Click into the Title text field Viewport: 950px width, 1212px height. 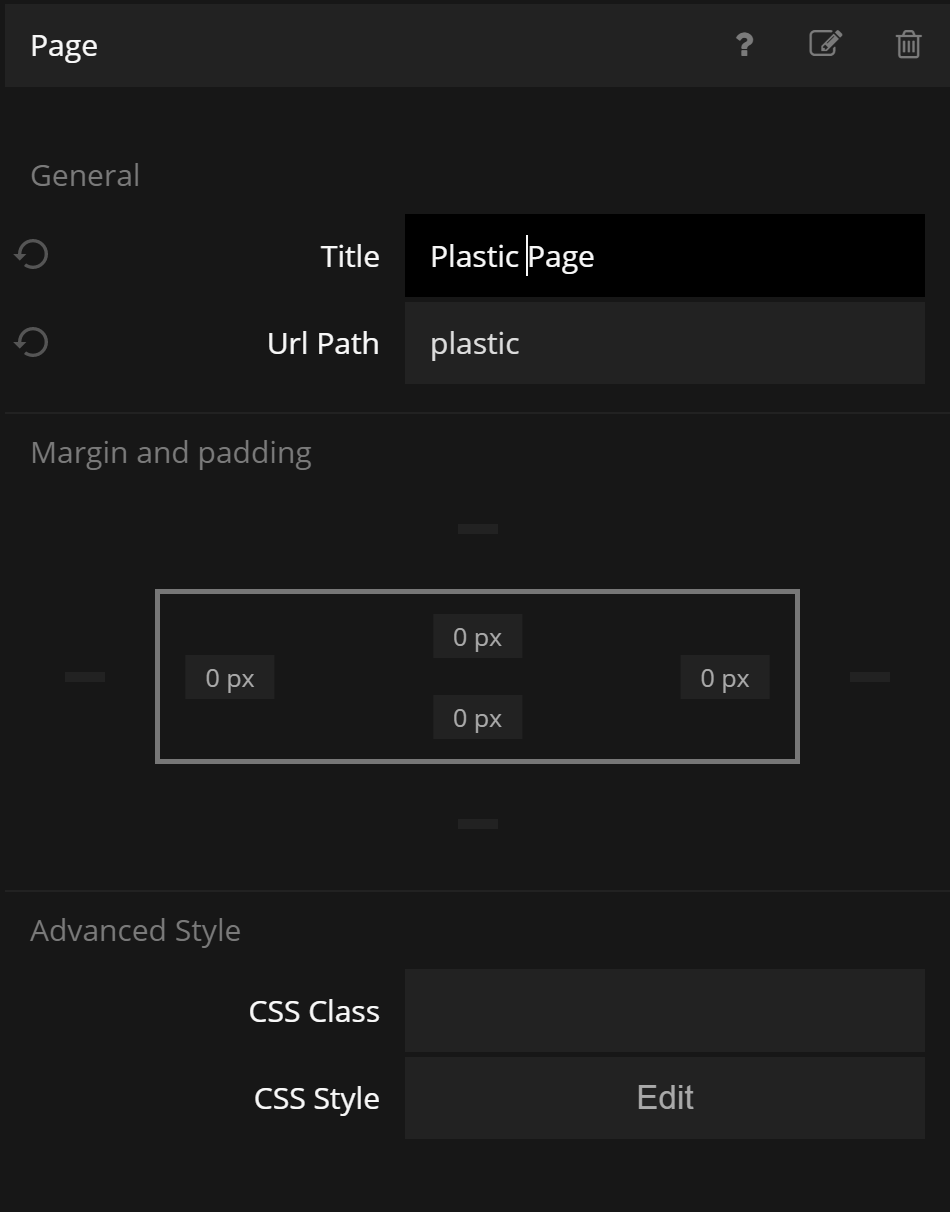point(664,256)
